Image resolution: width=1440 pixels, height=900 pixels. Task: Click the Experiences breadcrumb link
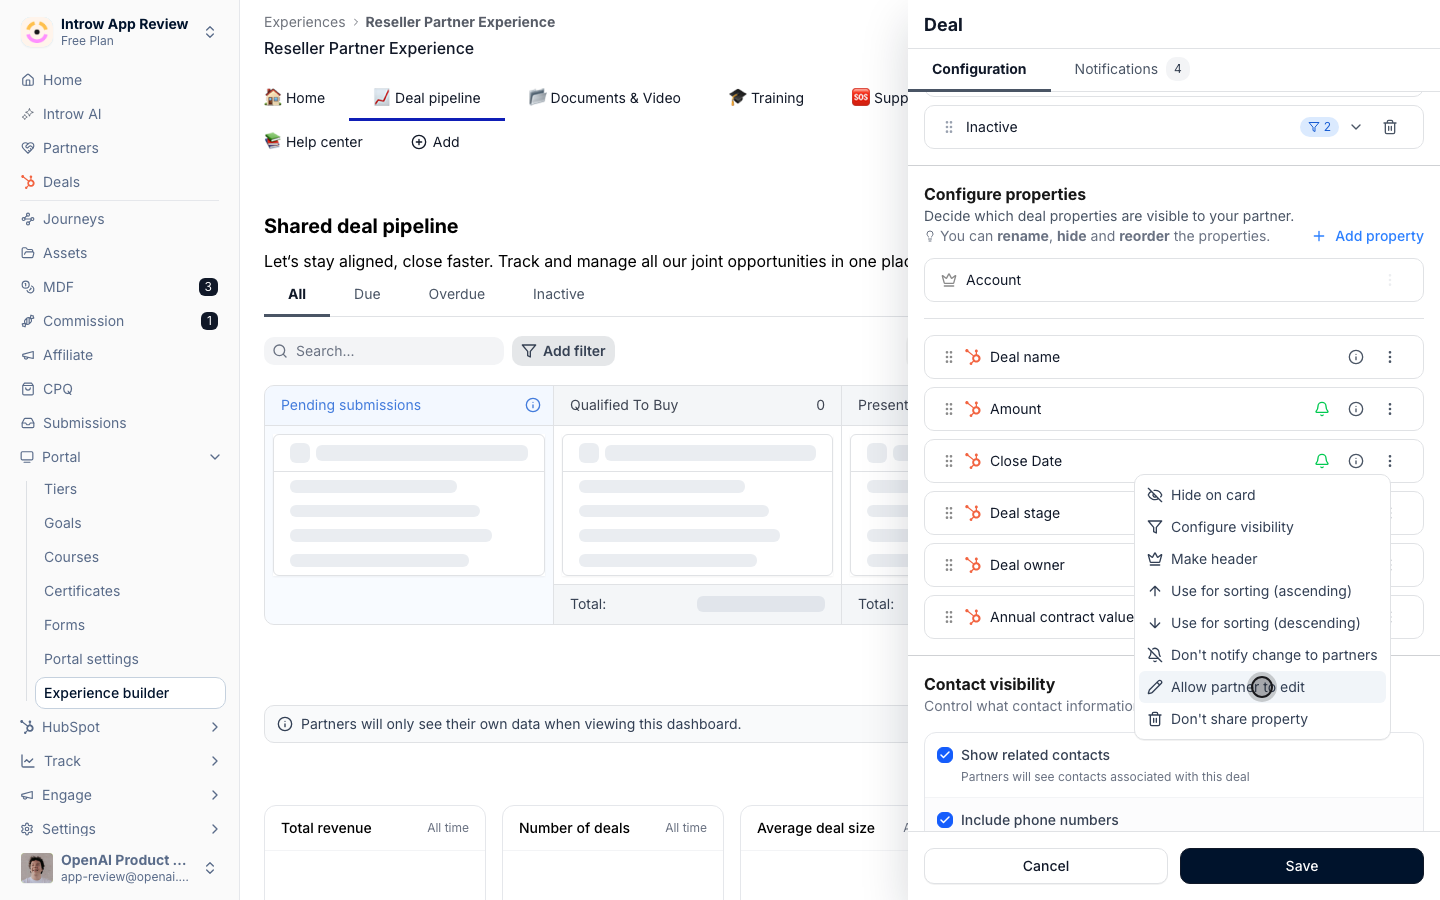click(304, 22)
